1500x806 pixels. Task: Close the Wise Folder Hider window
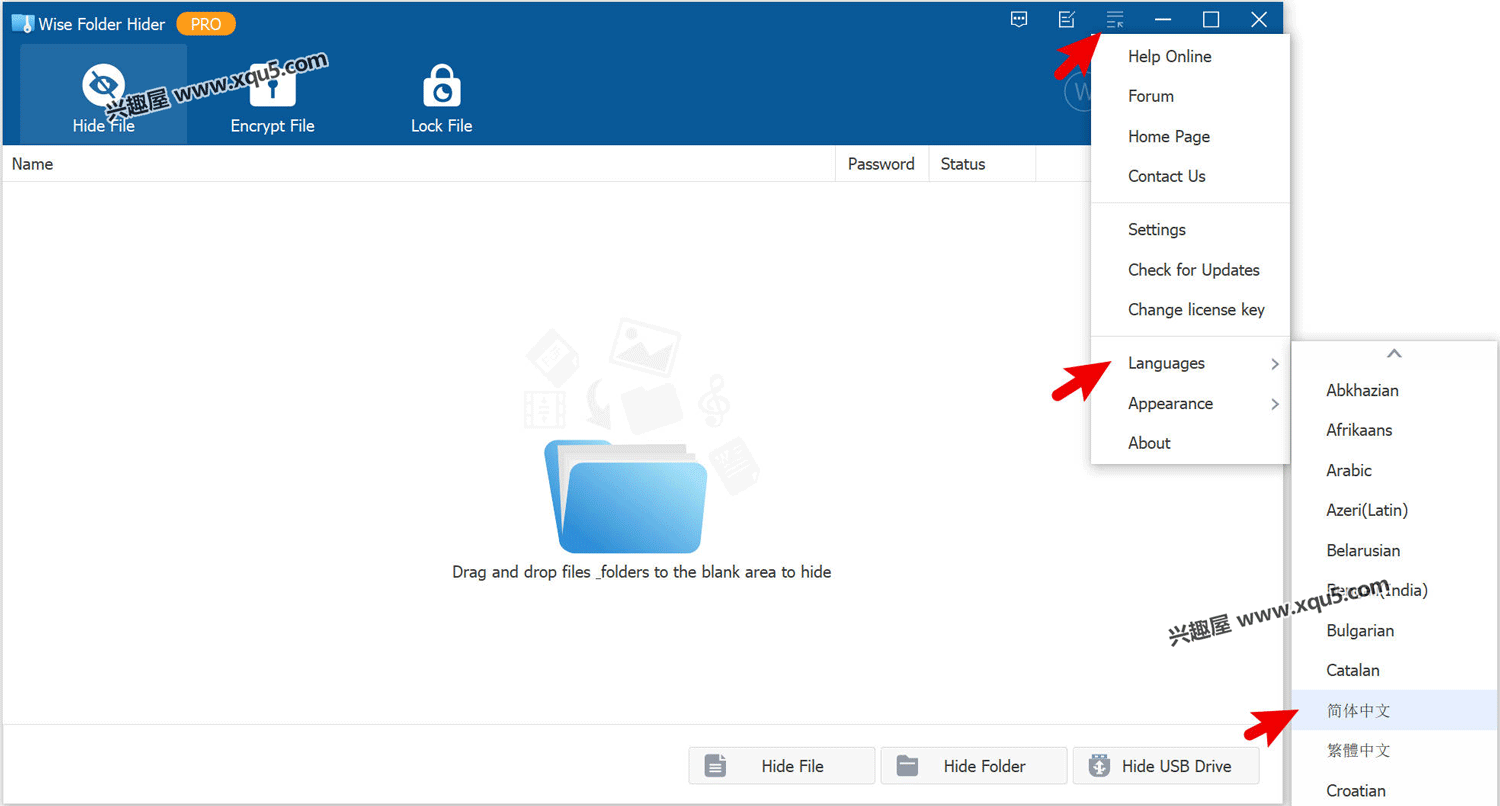[1259, 19]
